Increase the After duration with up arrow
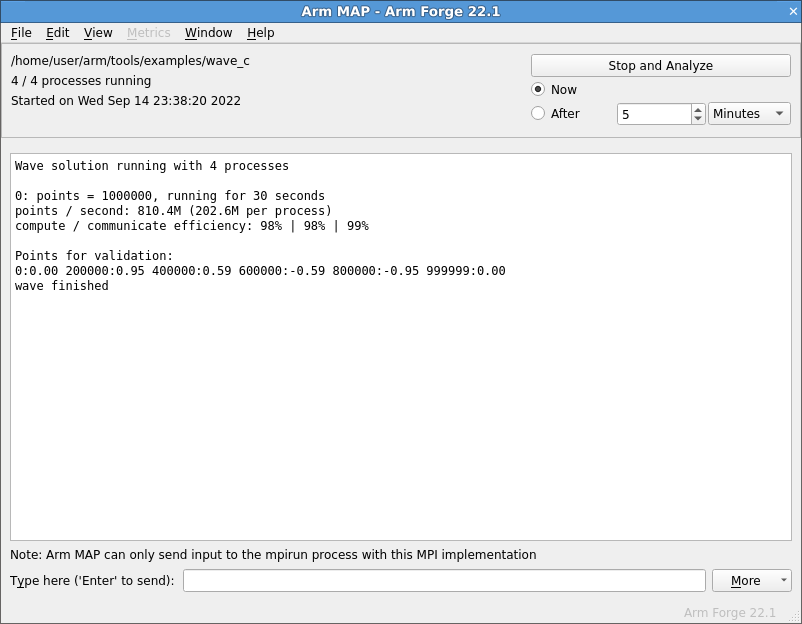 click(698, 109)
